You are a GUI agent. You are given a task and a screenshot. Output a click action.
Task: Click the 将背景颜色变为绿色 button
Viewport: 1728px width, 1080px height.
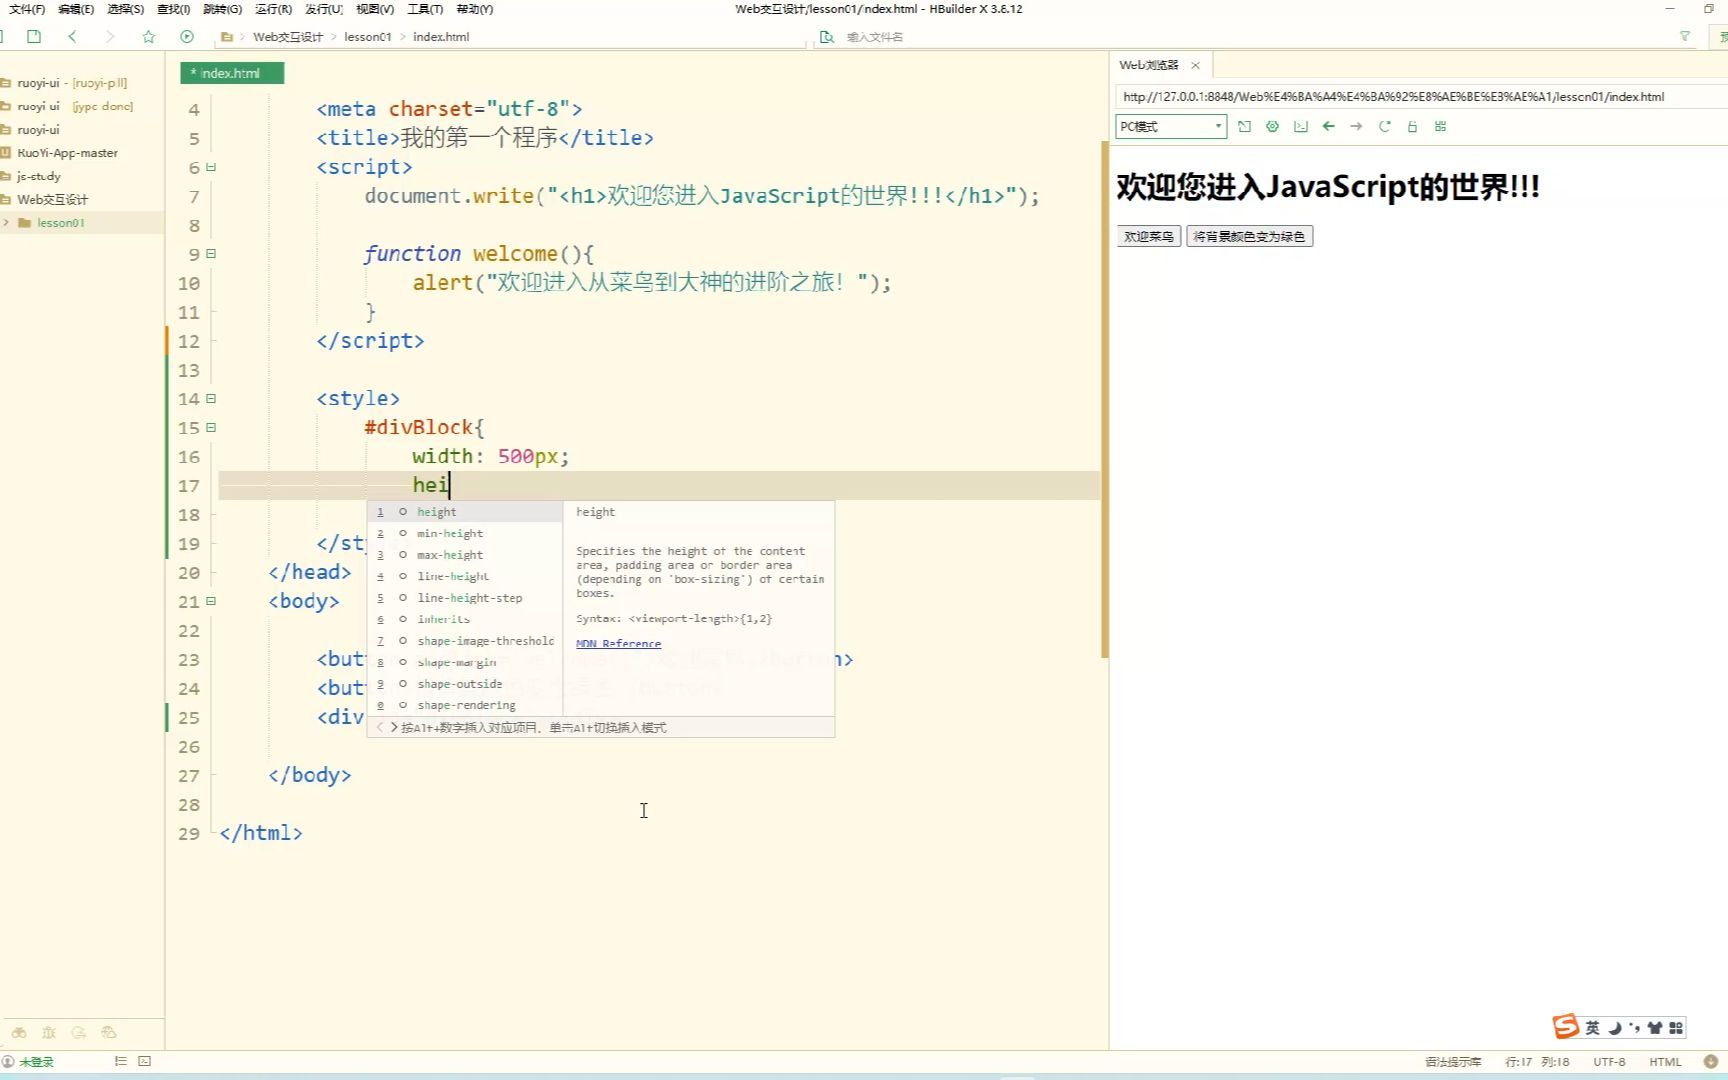tap(1249, 237)
